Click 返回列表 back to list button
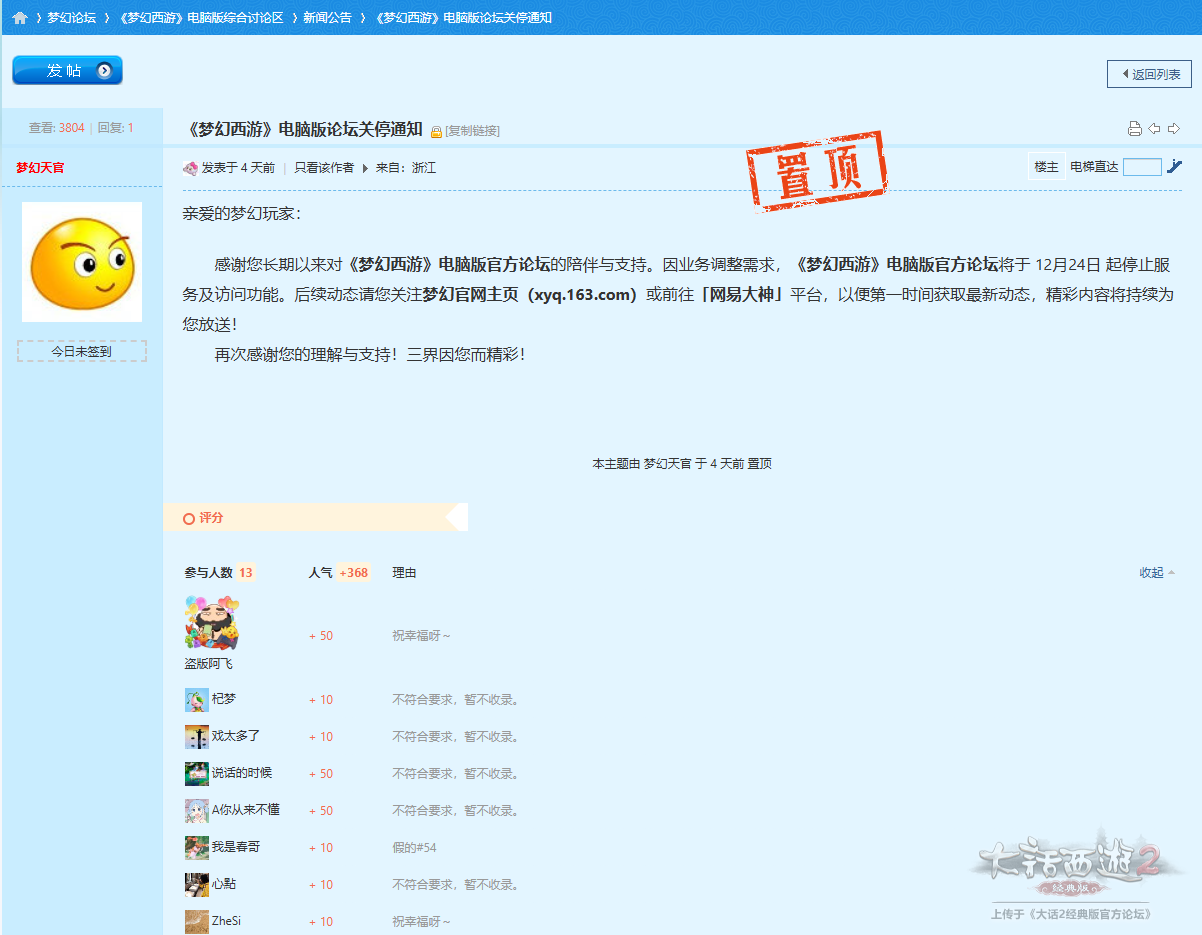1202x935 pixels. pyautogui.click(x=1150, y=74)
